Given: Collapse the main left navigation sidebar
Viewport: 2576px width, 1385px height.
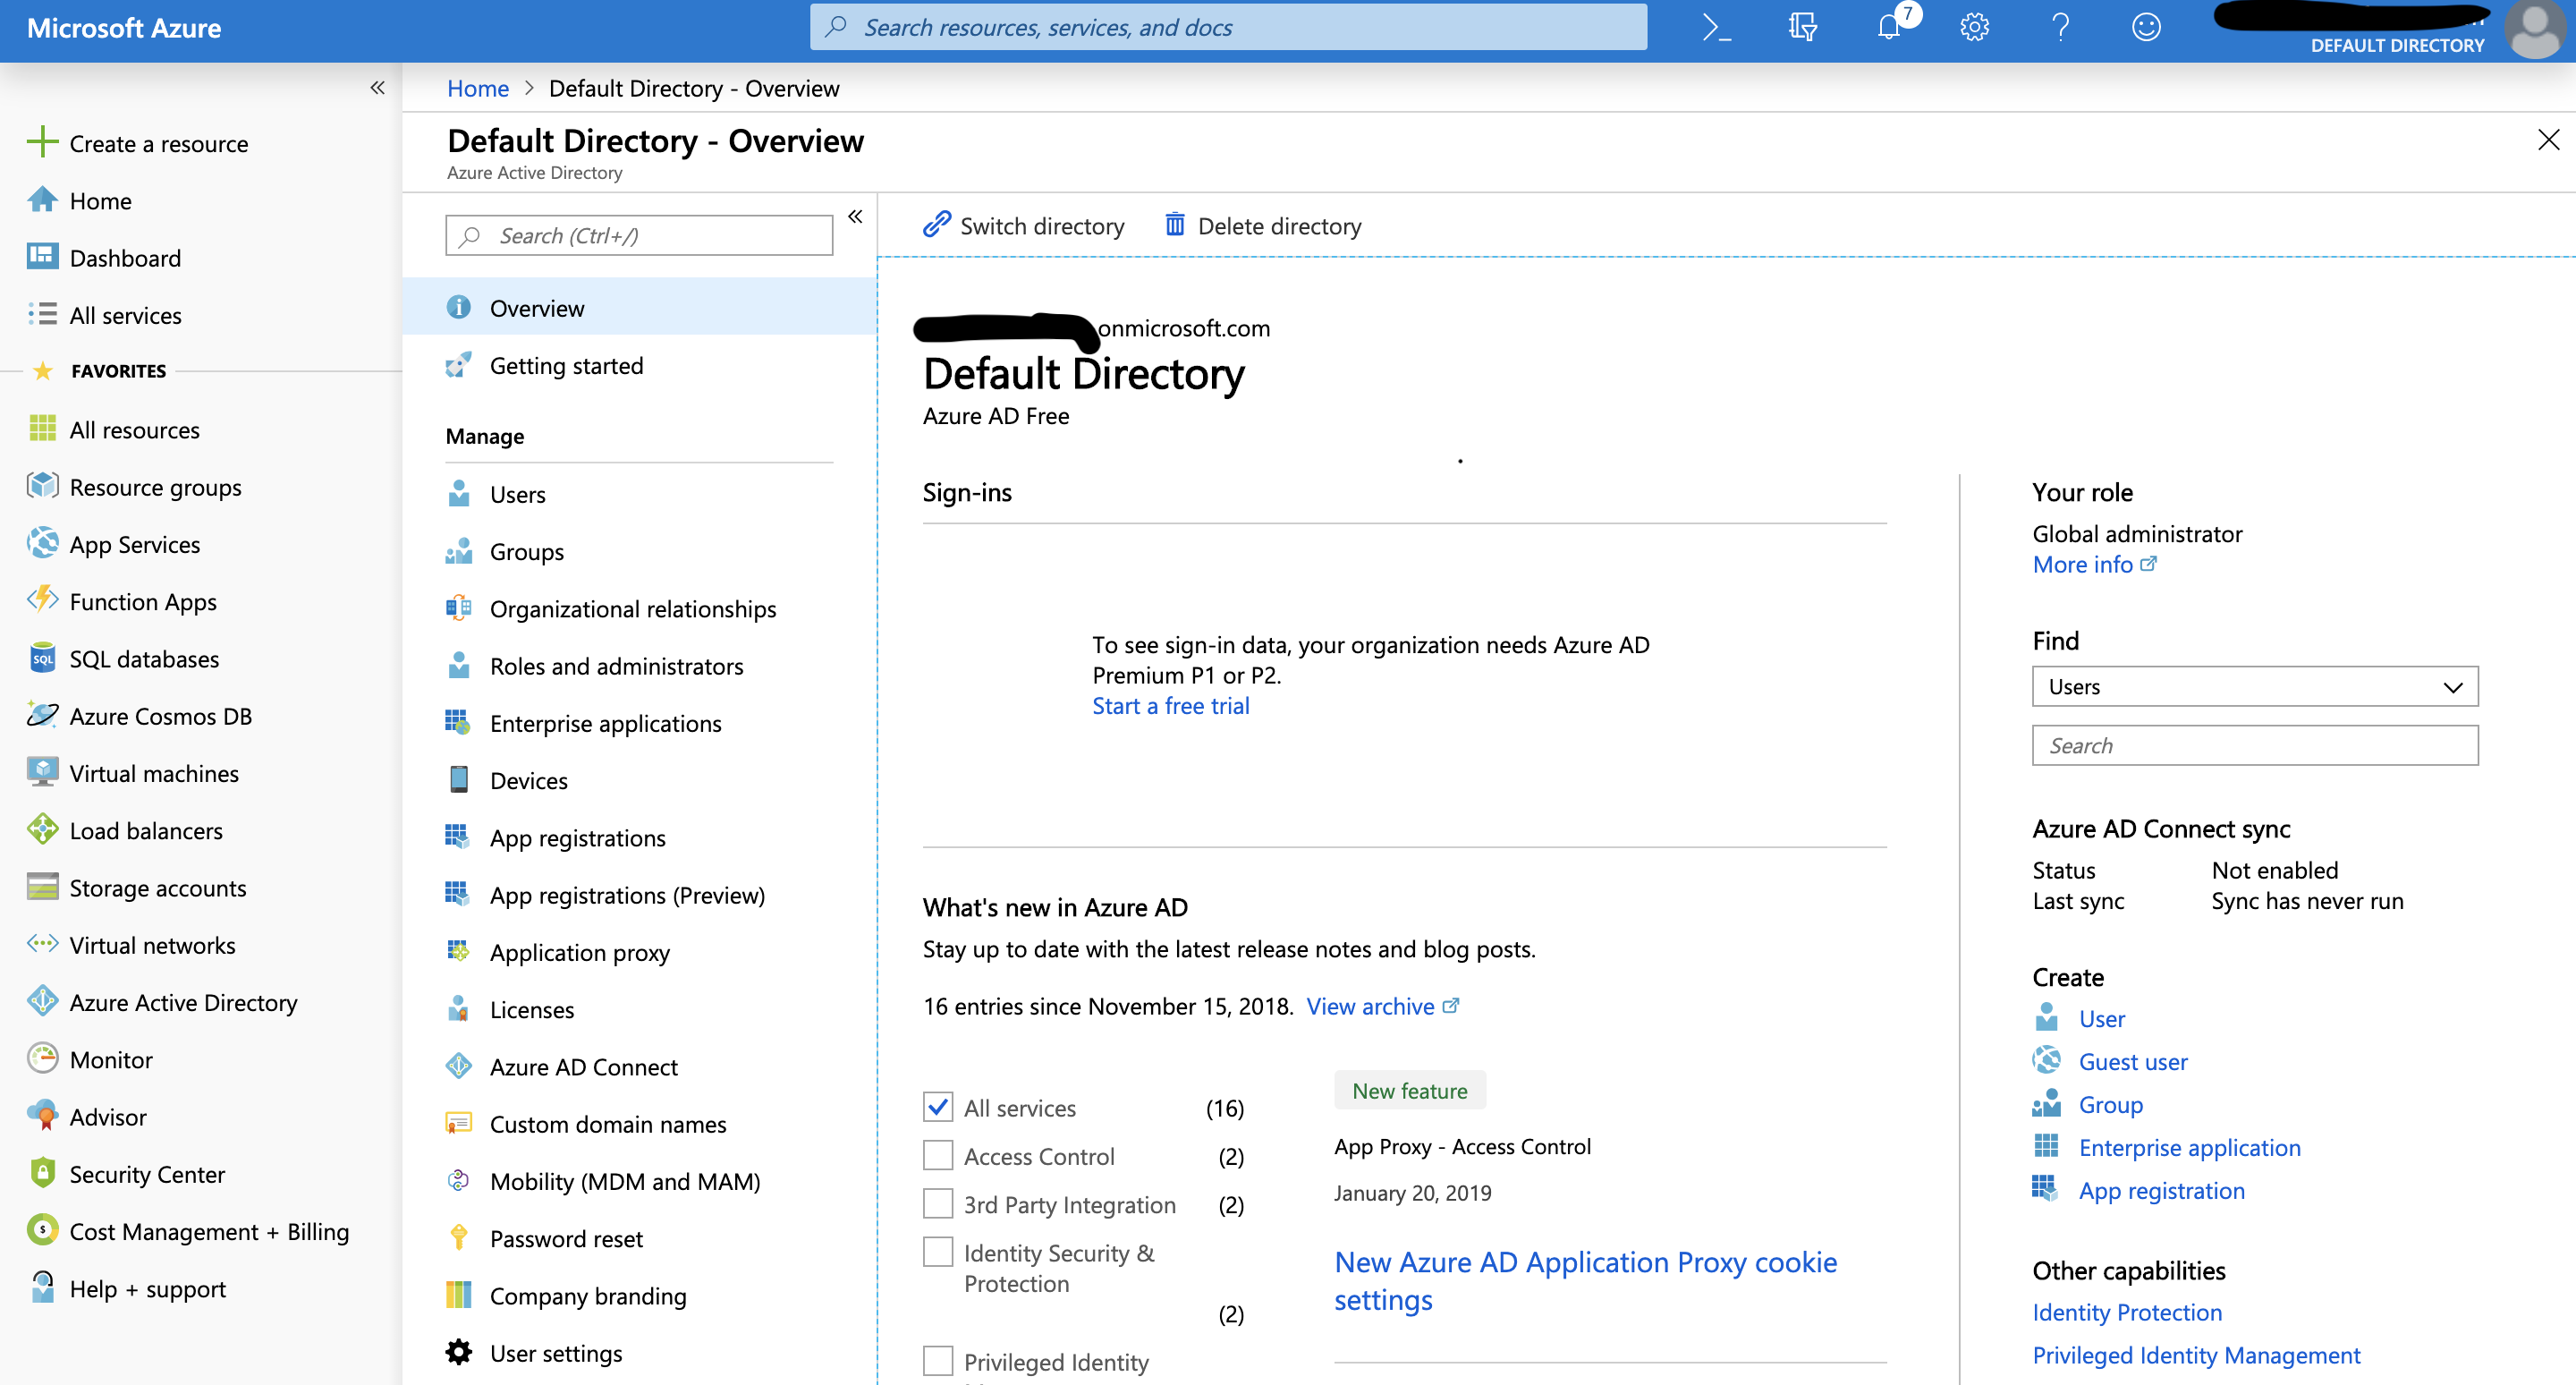Looking at the screenshot, I should tap(377, 88).
